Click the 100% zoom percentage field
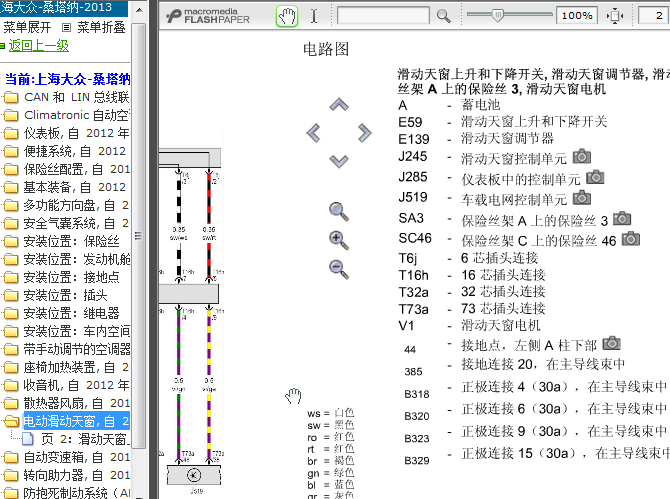 (577, 16)
